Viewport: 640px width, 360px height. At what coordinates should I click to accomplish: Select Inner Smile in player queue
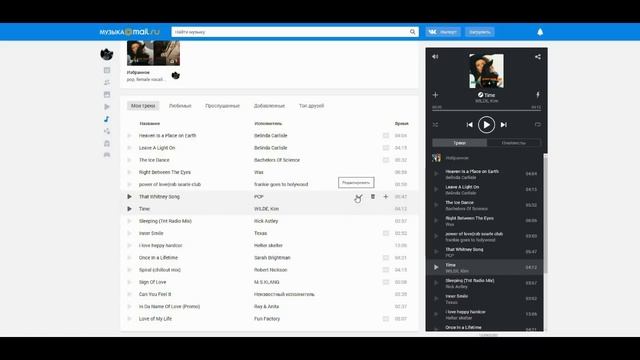(484, 299)
